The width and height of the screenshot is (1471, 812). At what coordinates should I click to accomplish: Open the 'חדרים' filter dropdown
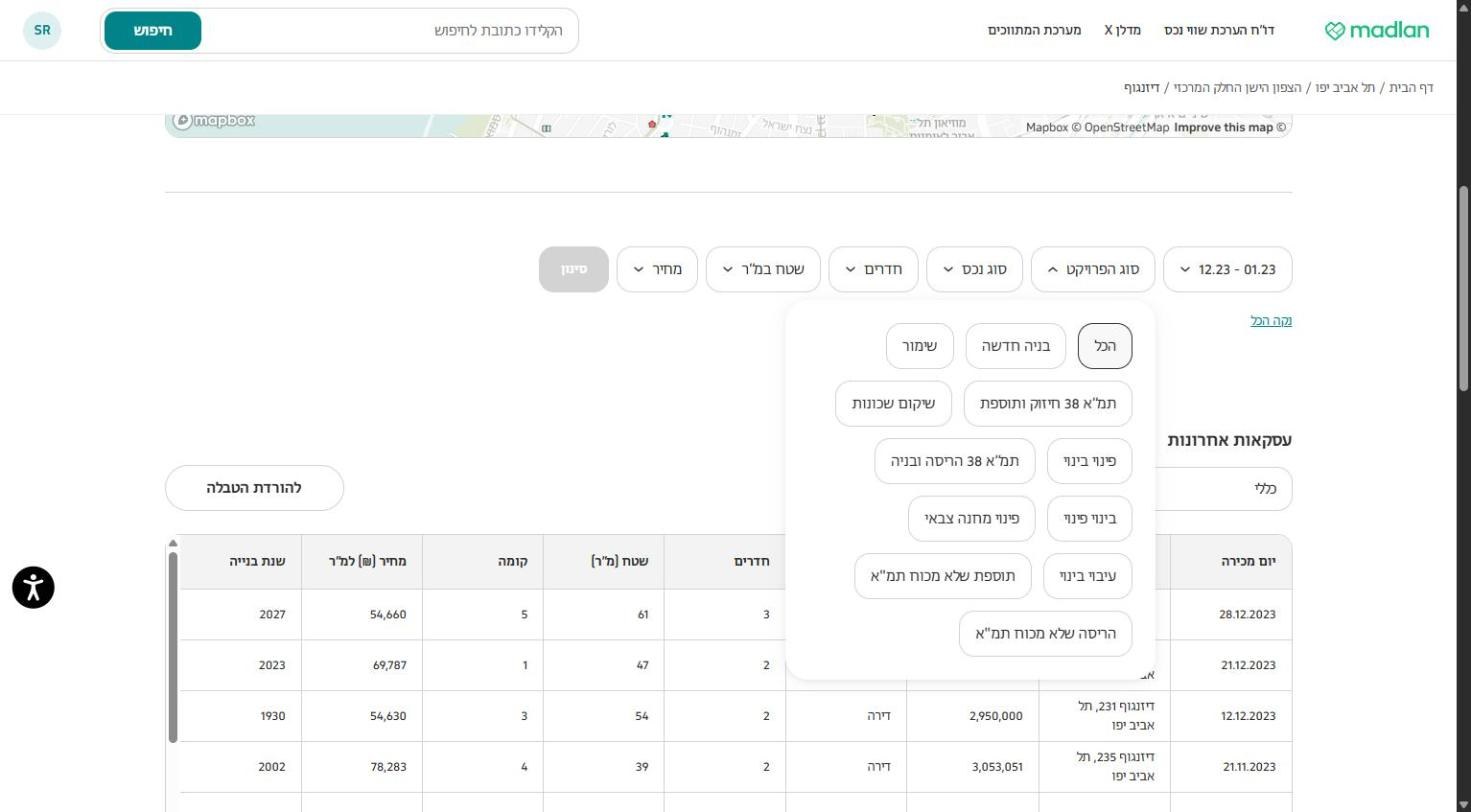(x=874, y=269)
